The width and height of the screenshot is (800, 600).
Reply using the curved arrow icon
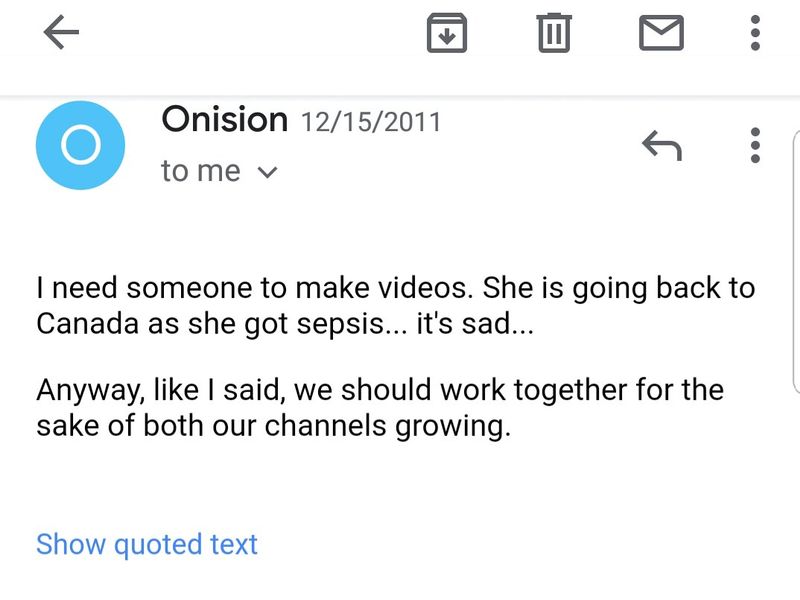pyautogui.click(x=661, y=147)
